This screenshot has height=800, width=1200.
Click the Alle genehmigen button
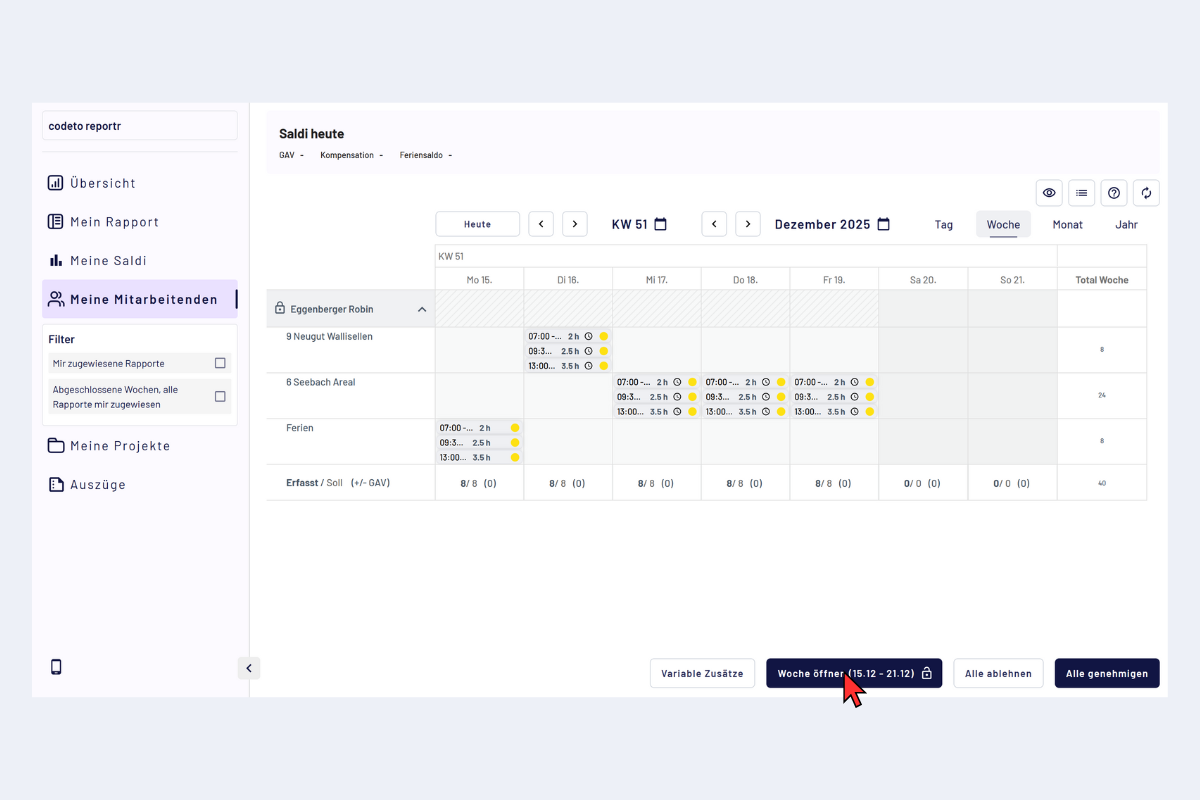[x=1107, y=673]
